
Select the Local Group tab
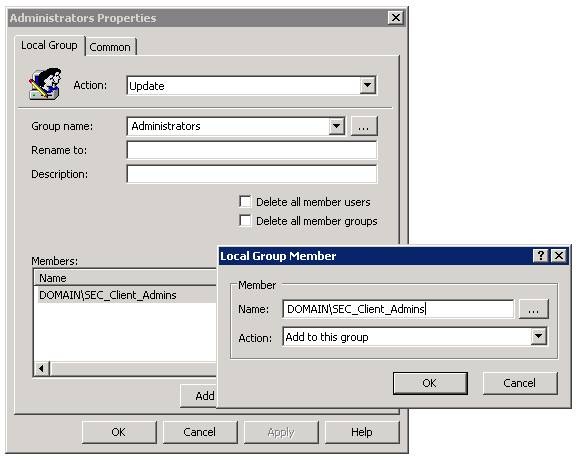(x=49, y=45)
